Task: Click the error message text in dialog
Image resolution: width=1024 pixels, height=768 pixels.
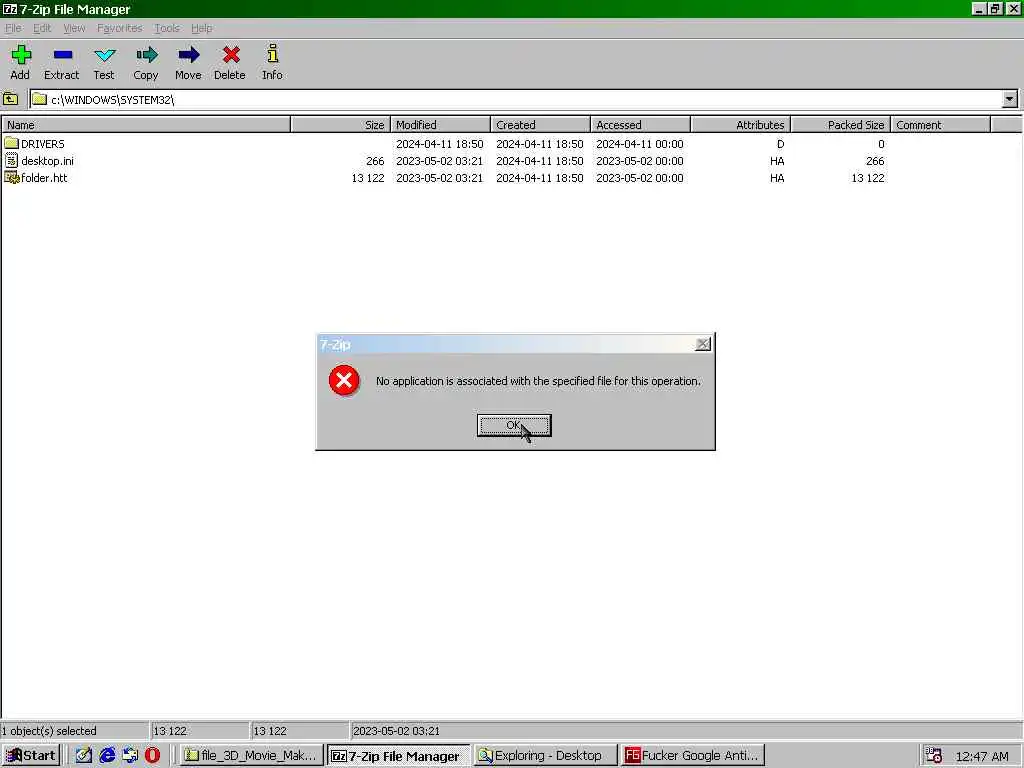Action: tap(538, 381)
